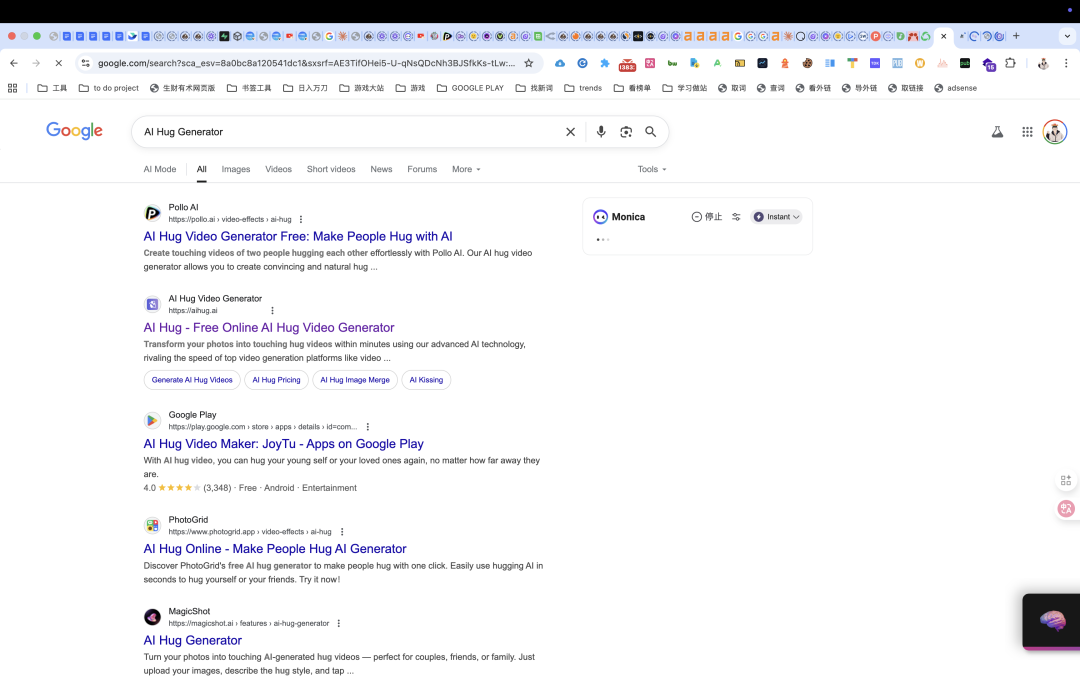
Task: Click the Monica logo icon
Action: pyautogui.click(x=601, y=216)
